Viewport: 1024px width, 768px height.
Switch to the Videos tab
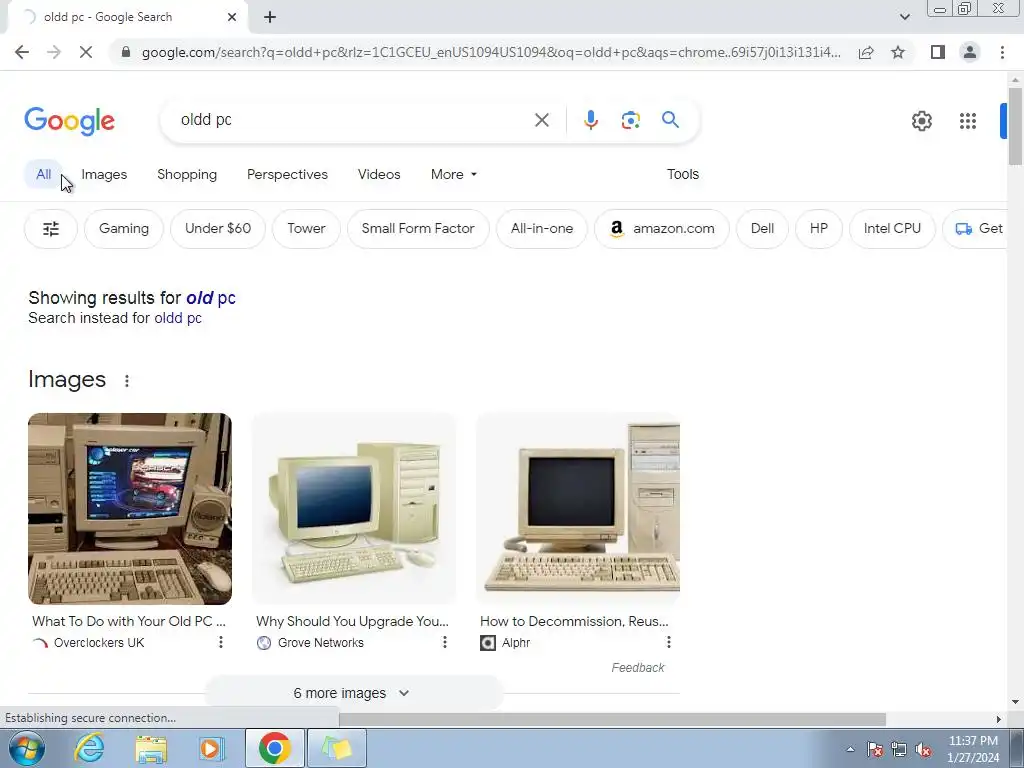tap(379, 174)
